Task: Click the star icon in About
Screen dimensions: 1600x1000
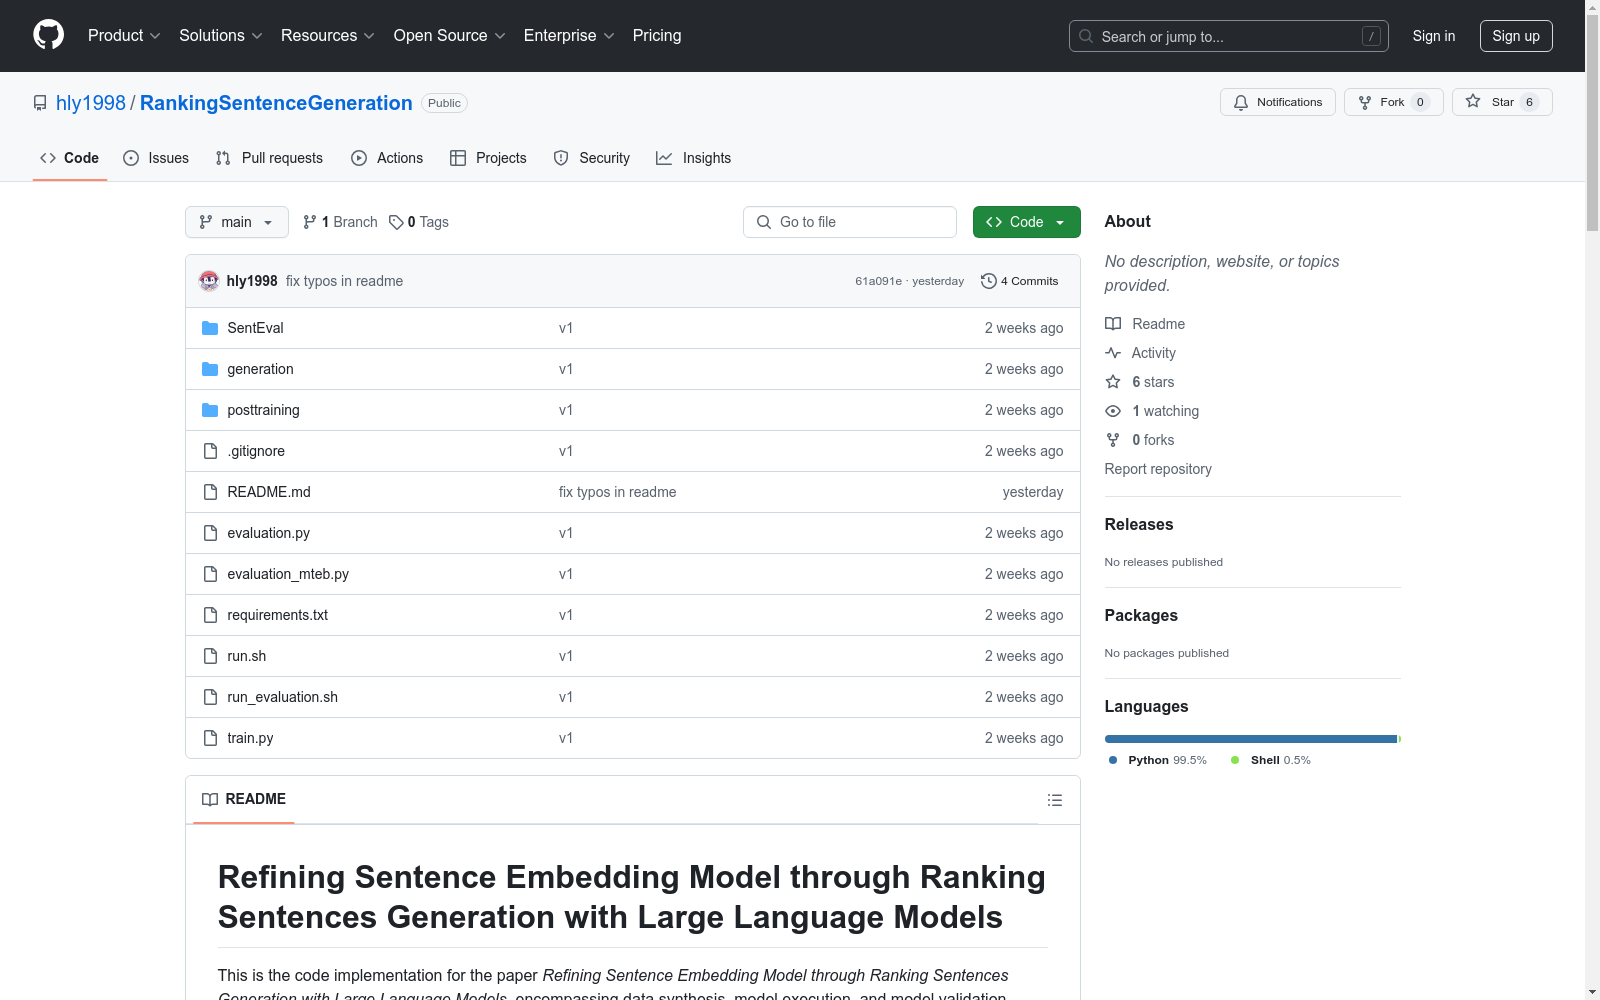Action: (x=1113, y=382)
